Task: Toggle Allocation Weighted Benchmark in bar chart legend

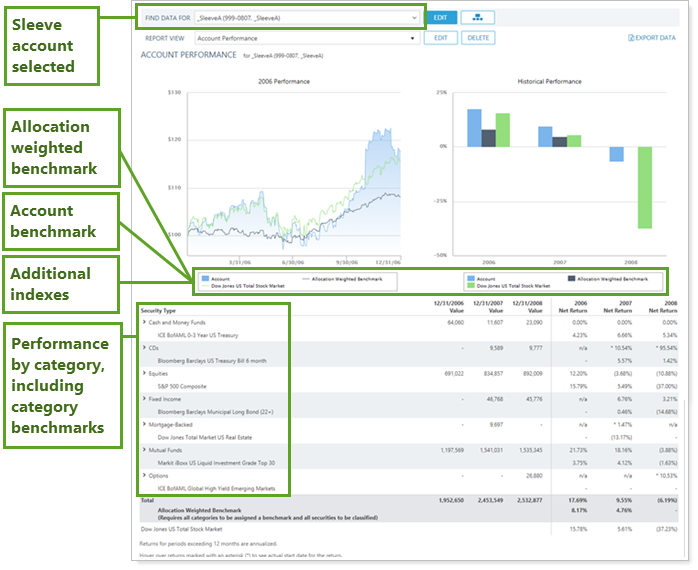Action: (610, 279)
